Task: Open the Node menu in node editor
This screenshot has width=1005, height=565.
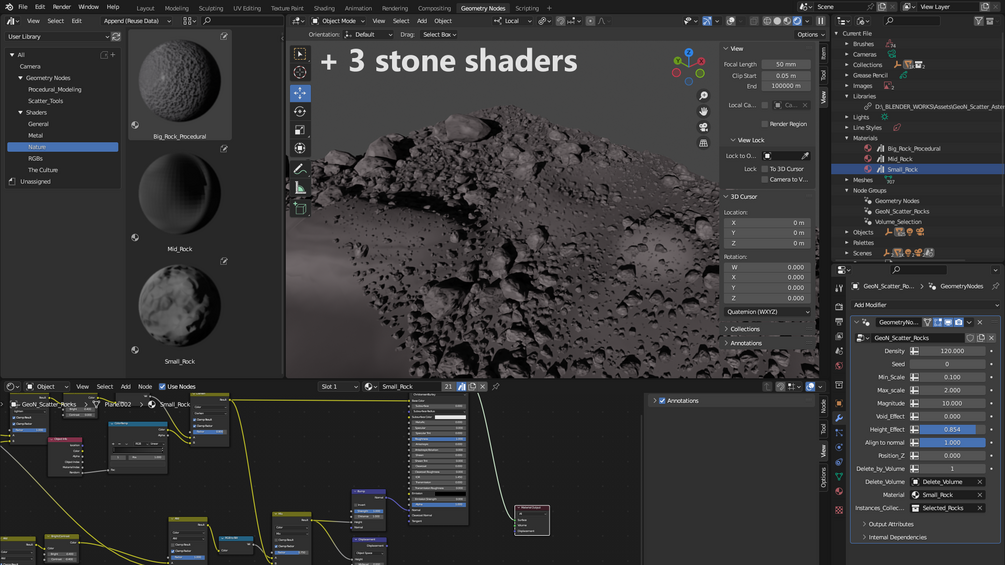Action: point(145,386)
